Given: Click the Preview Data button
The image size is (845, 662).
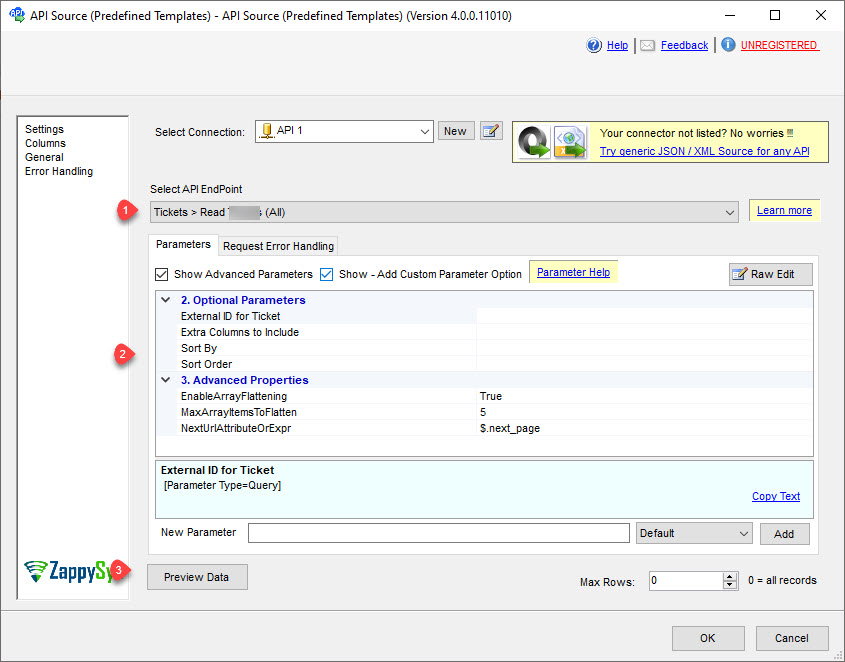Looking at the screenshot, I should pos(197,577).
